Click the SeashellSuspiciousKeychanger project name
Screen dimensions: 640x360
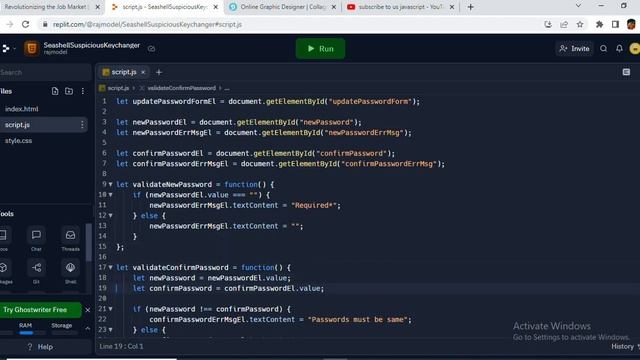click(91, 45)
